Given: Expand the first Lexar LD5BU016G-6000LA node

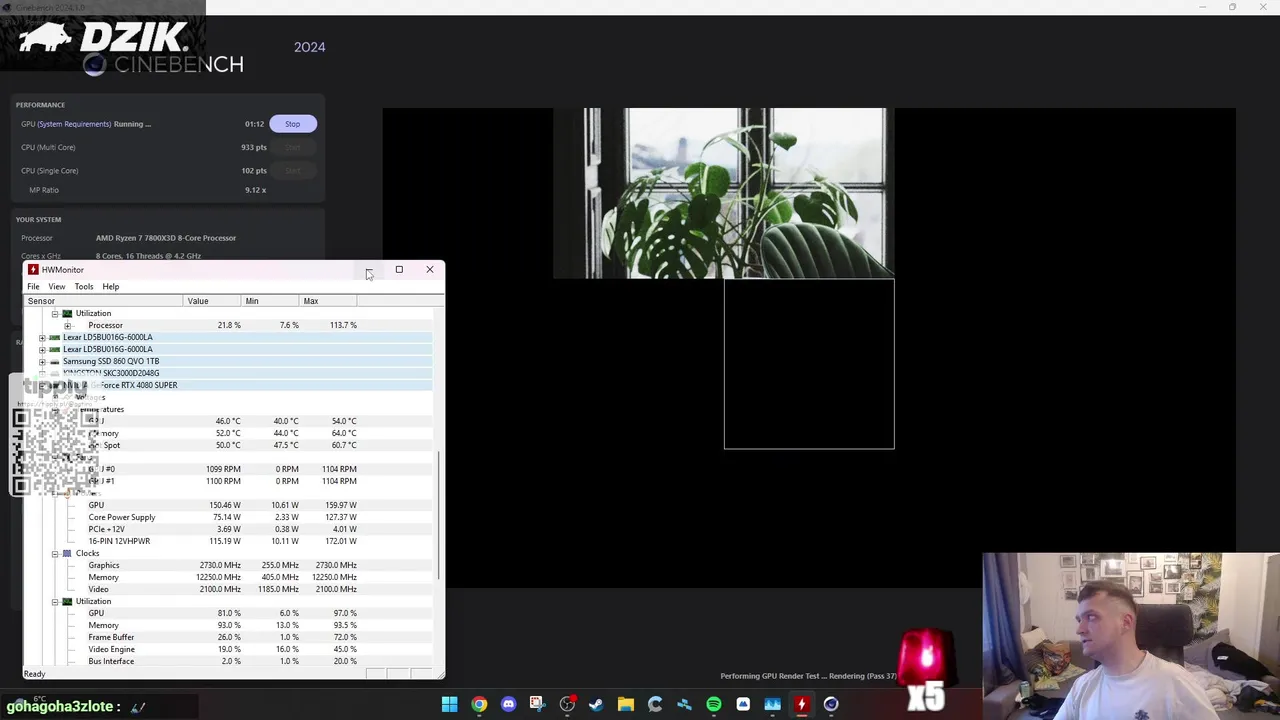Looking at the screenshot, I should (42, 337).
